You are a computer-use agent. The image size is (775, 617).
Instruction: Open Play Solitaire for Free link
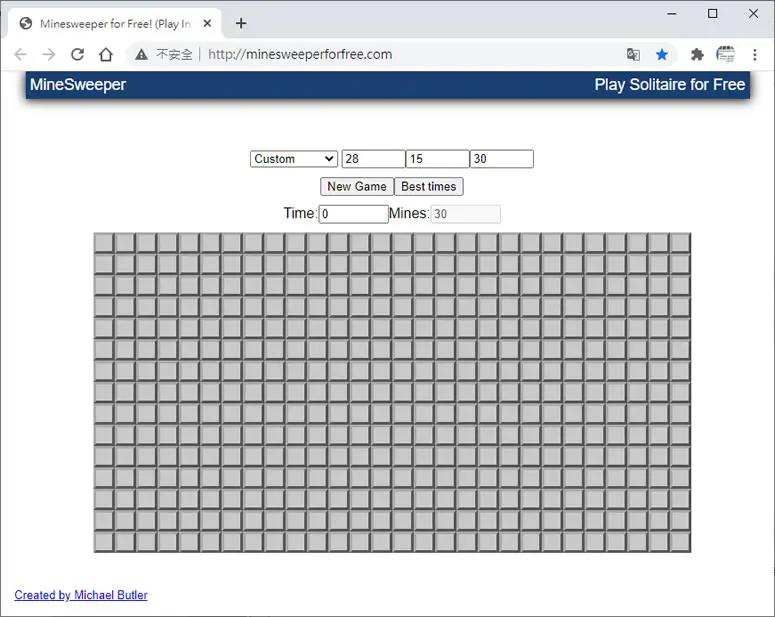[x=670, y=85]
